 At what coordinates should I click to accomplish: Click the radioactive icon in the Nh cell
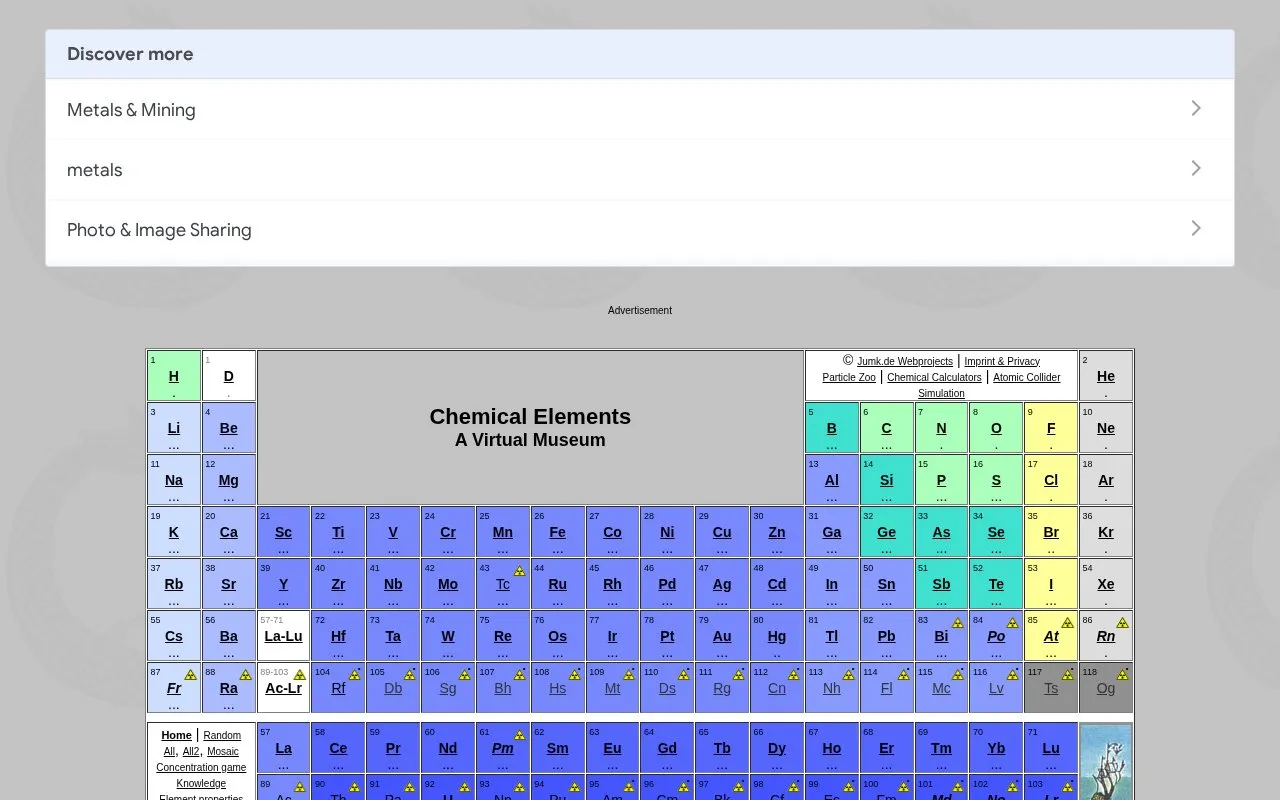pos(849,675)
